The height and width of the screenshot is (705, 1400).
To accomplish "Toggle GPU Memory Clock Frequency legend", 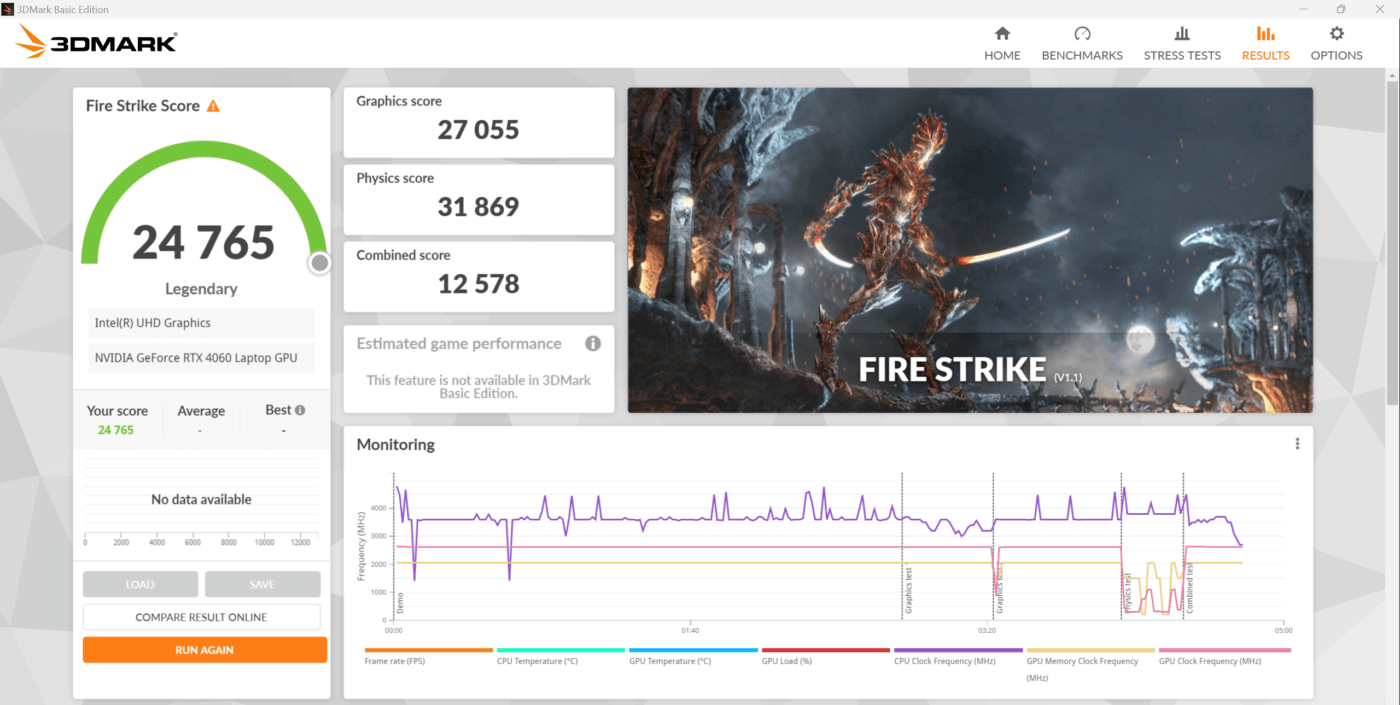I will [x=1089, y=665].
